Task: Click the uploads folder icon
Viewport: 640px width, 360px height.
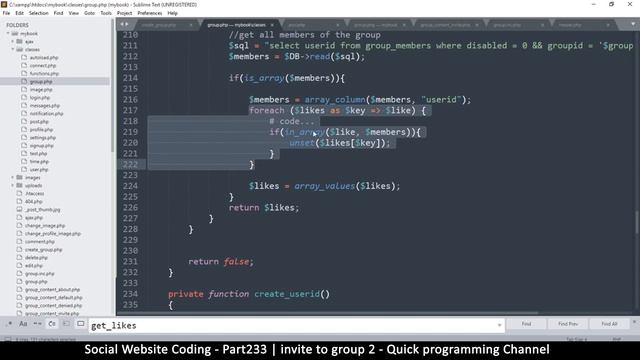Action: click(x=20, y=185)
